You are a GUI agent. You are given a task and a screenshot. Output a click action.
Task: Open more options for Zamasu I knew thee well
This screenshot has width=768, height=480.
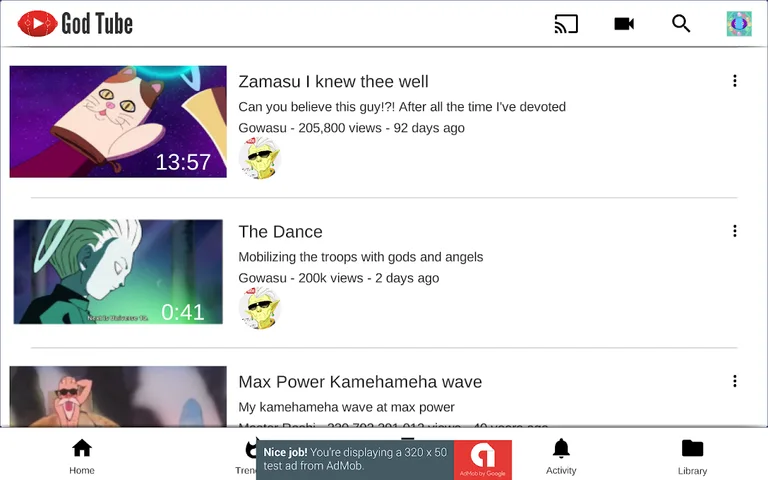pos(735,81)
